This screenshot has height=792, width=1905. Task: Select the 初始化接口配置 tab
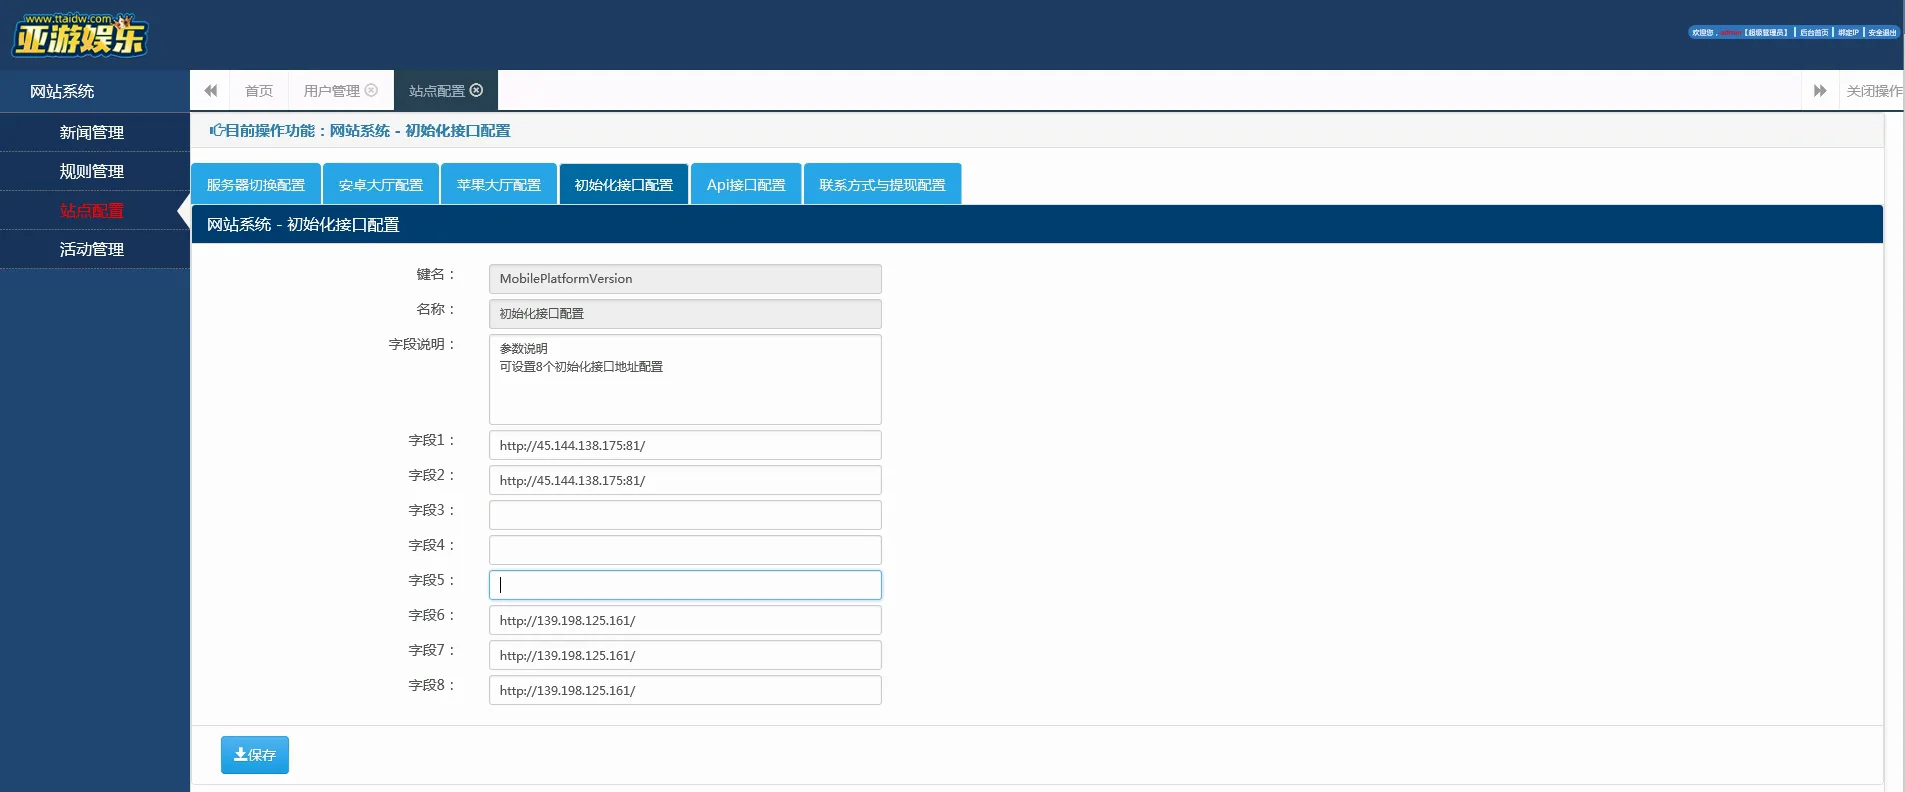pos(624,184)
